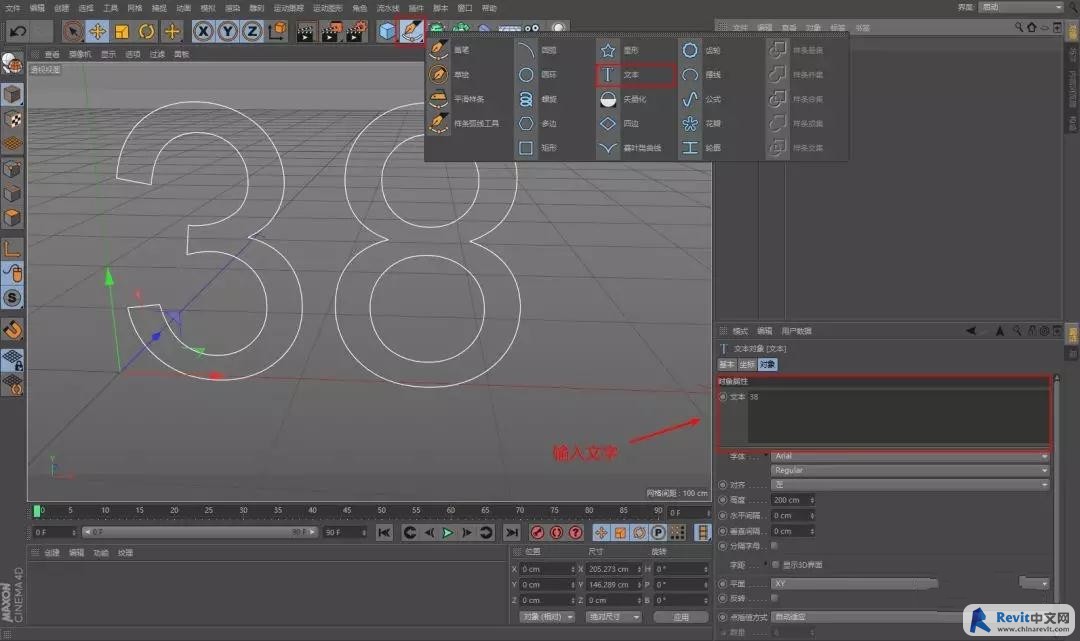
Task: Click the Make Editable icon in left toolbar
Action: click(x=12, y=64)
